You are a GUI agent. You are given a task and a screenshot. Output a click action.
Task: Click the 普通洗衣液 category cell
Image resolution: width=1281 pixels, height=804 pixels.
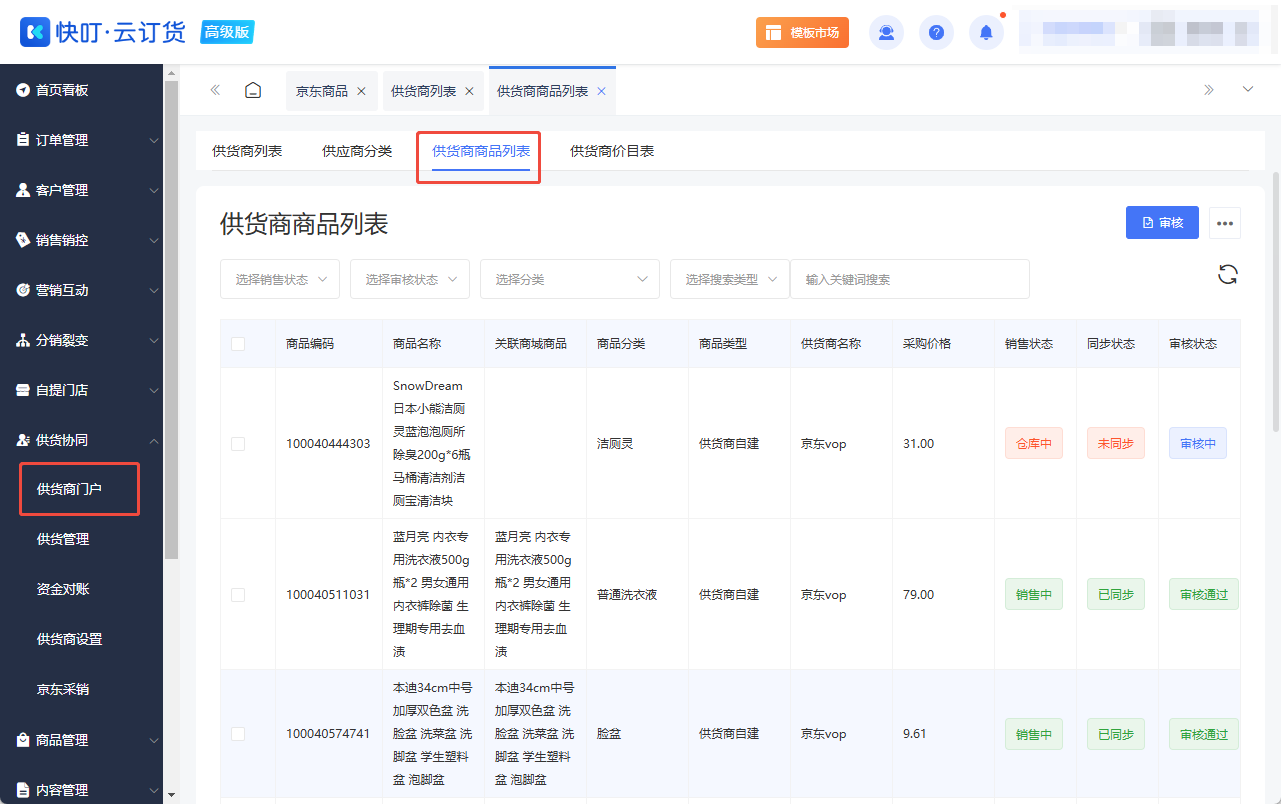pyautogui.click(x=627, y=595)
